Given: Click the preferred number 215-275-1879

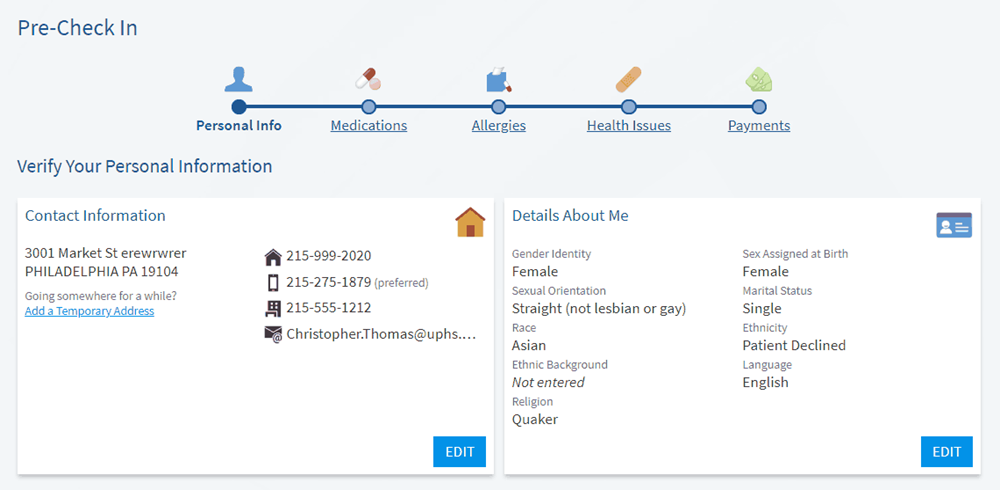Looking at the screenshot, I should pos(328,282).
